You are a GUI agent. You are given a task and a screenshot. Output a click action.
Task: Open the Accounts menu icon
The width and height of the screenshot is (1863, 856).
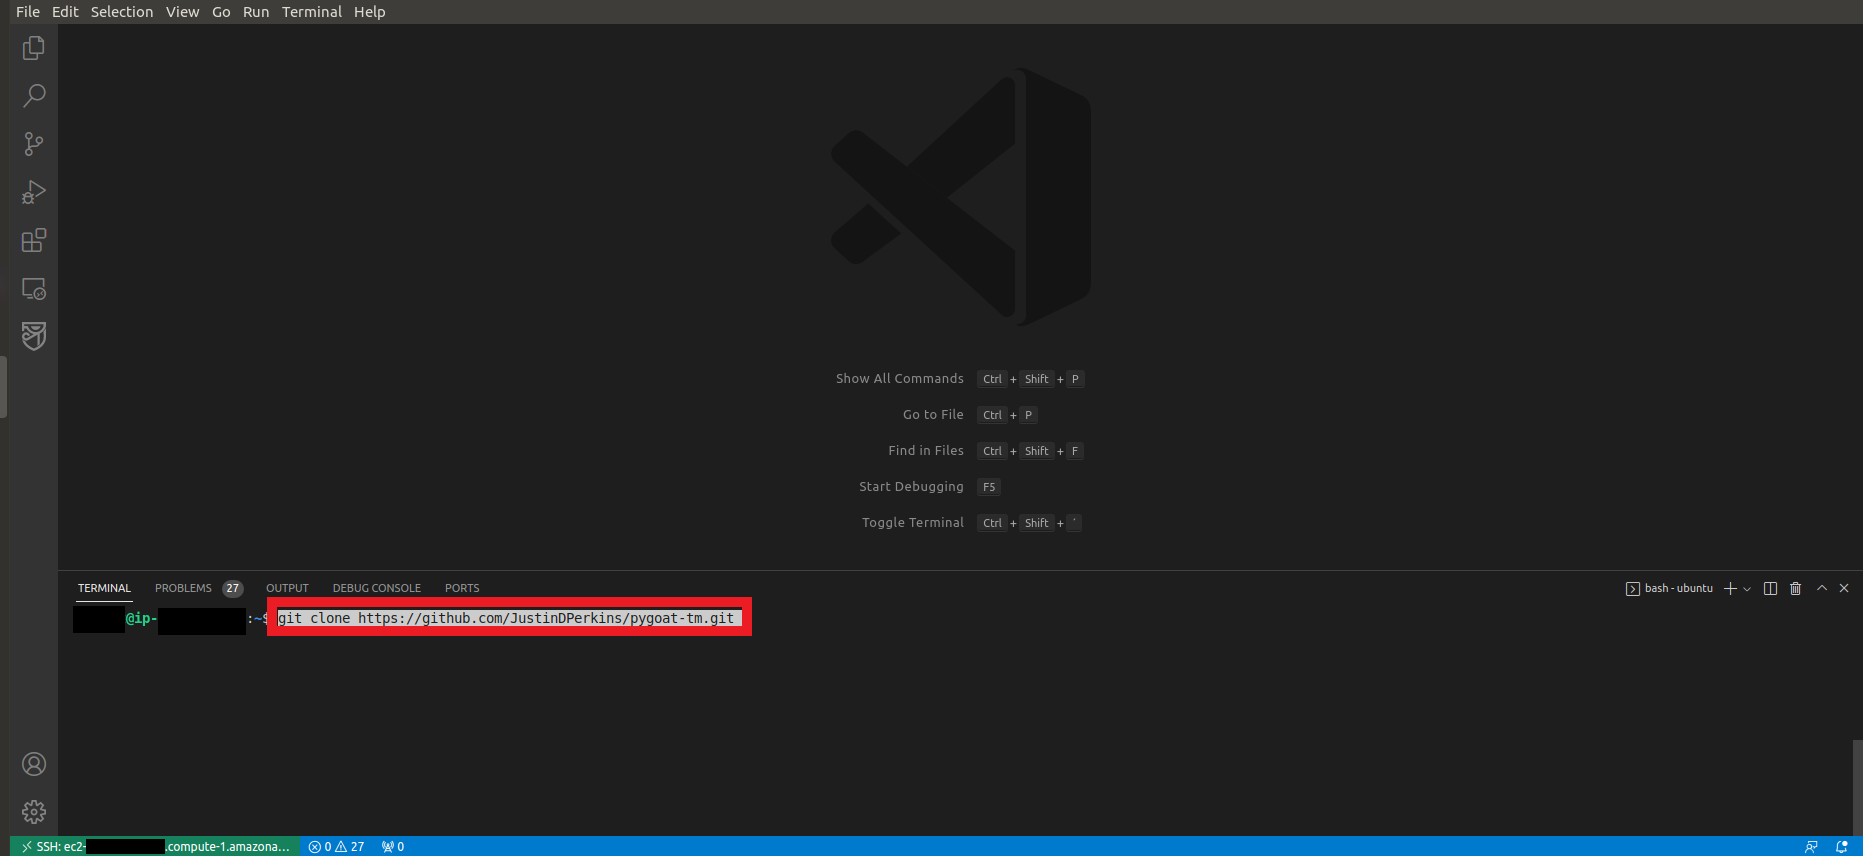[34, 764]
